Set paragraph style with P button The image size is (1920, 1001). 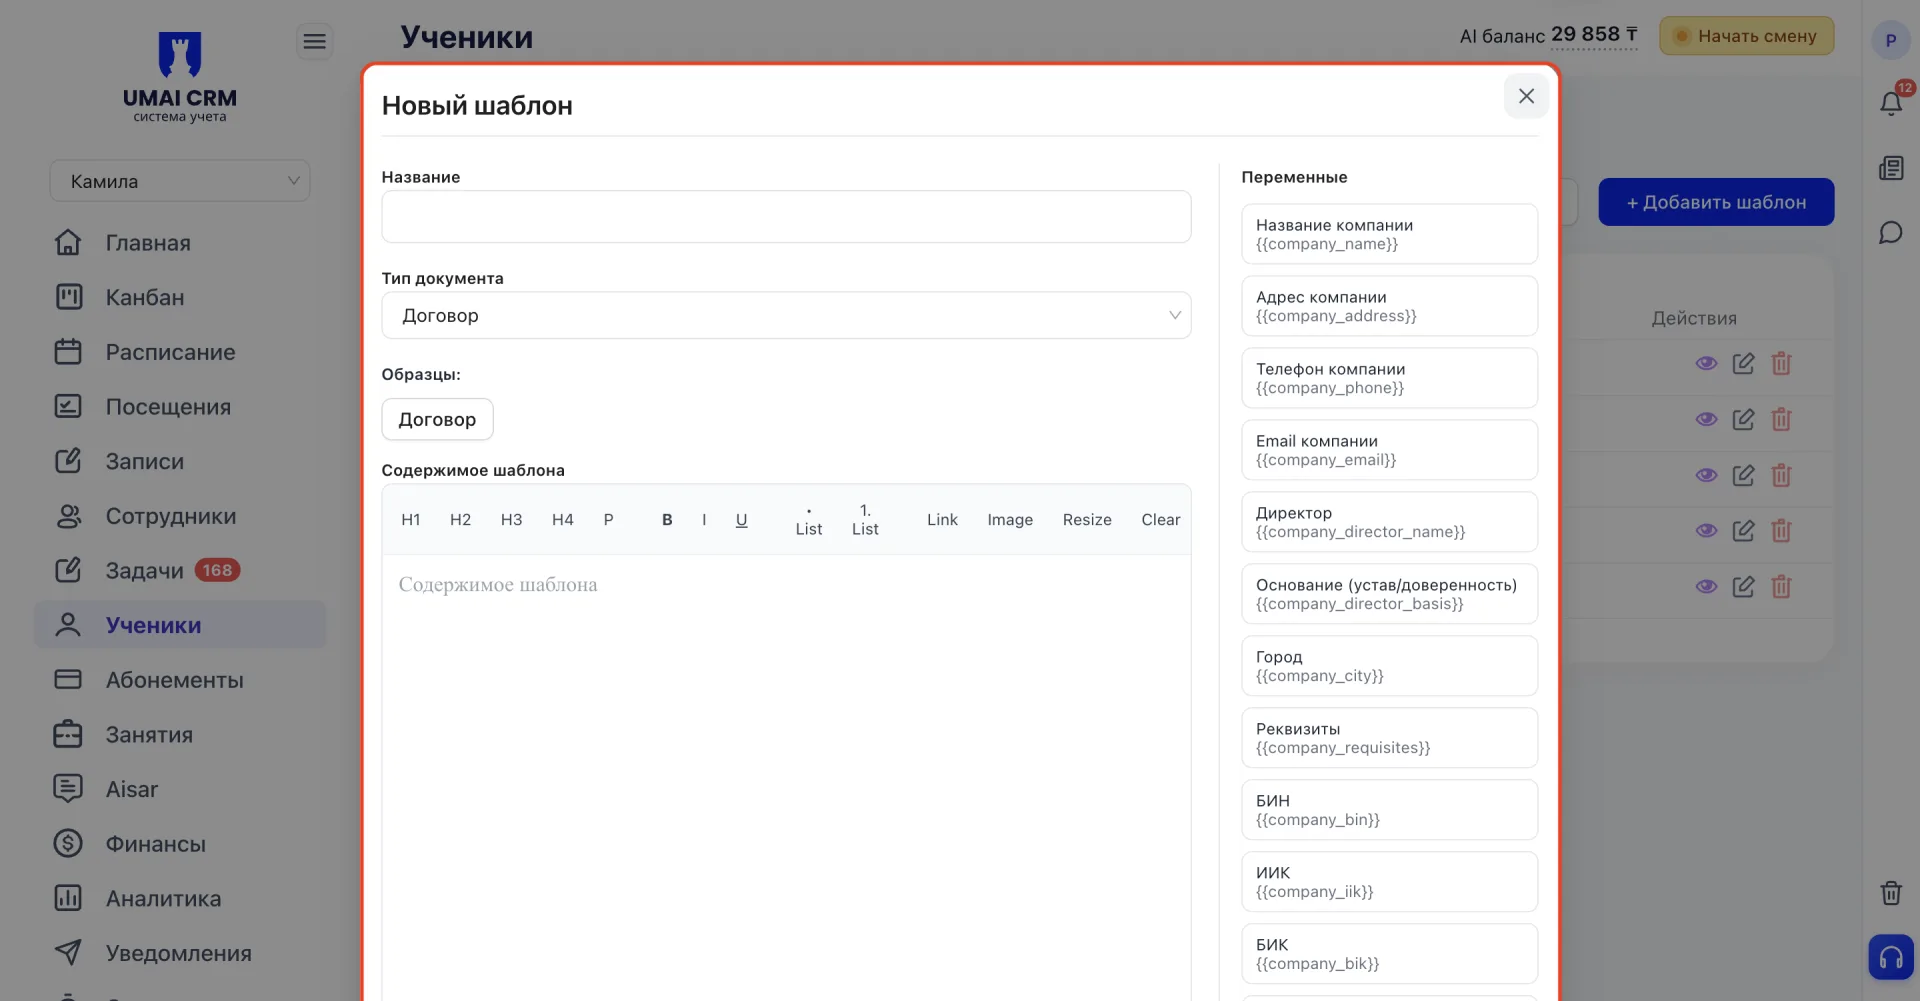click(608, 520)
